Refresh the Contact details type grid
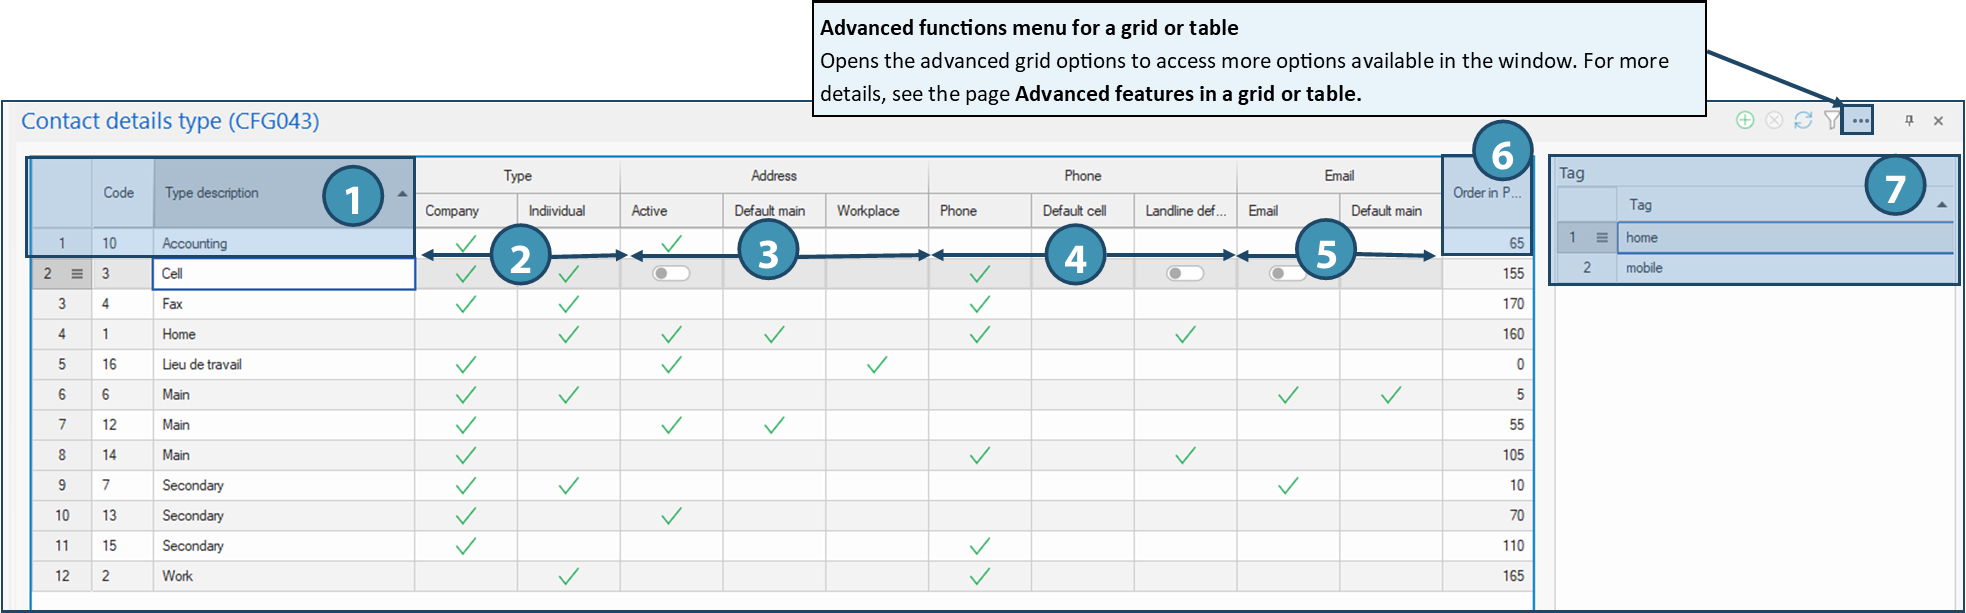Image resolution: width=1966 pixels, height=613 pixels. click(x=1803, y=120)
